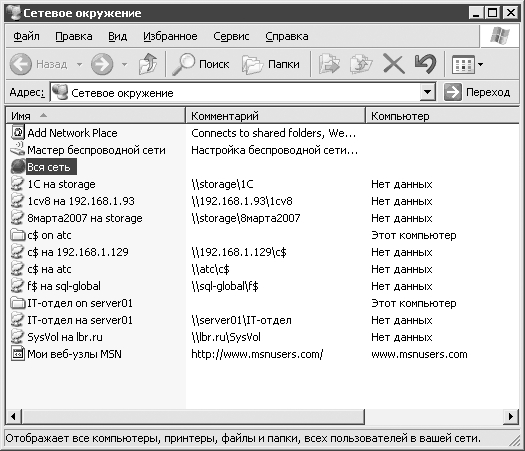This screenshot has width=525, height=451.
Task: Click the Move To folder icon
Action: point(329,64)
